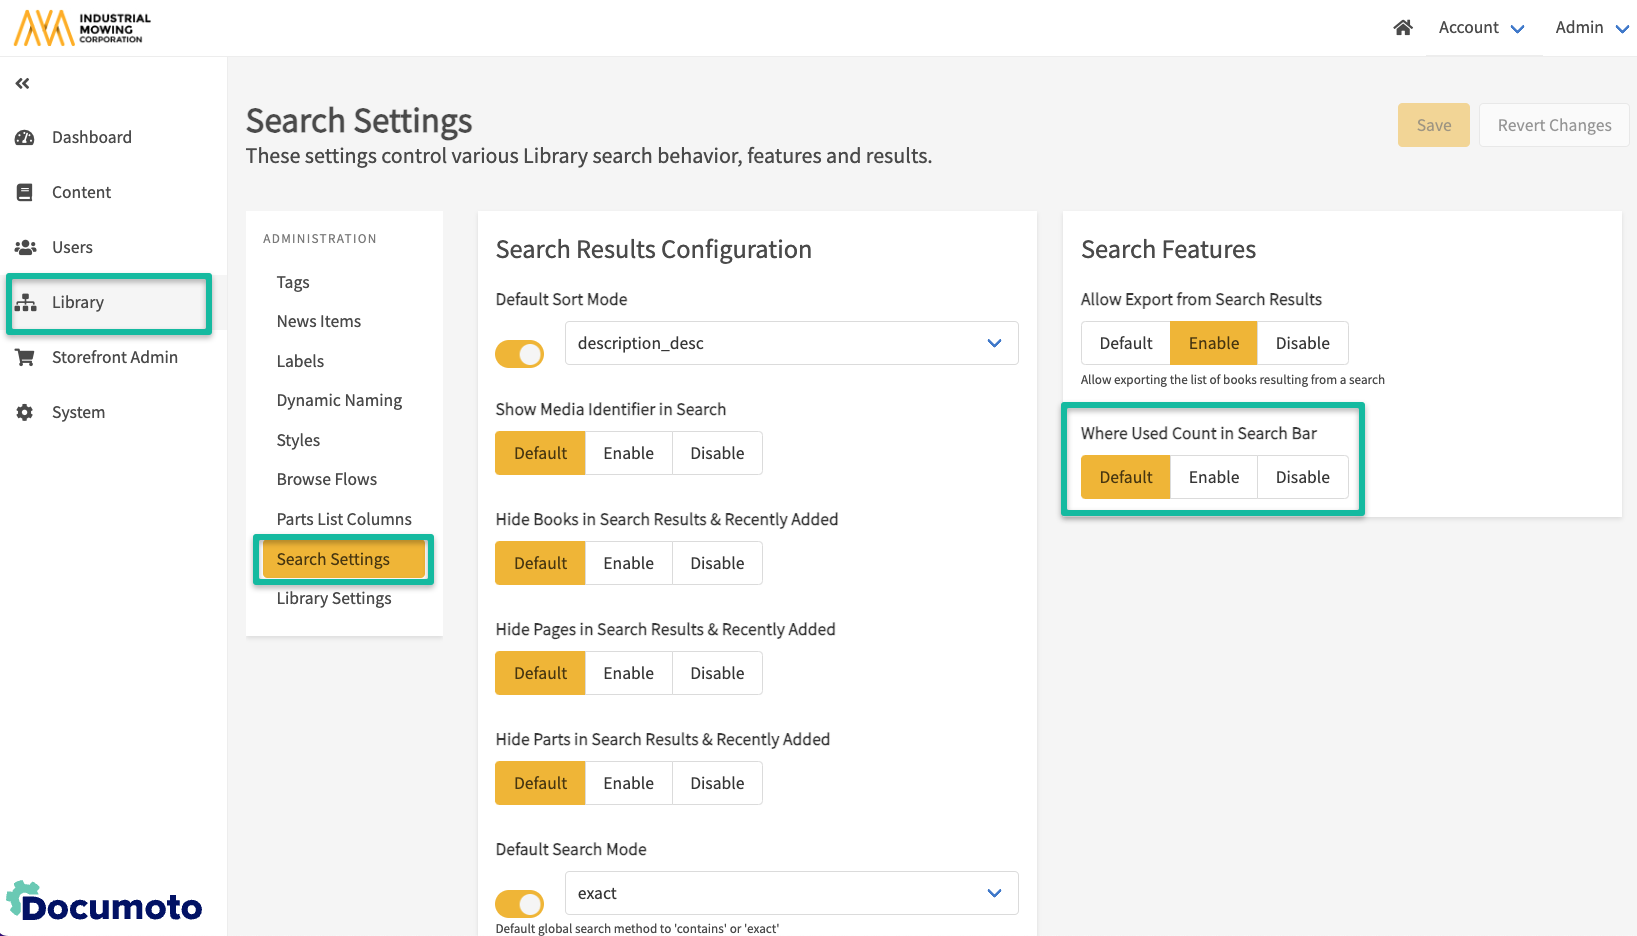Expand the Admin menu
Image resolution: width=1637 pixels, height=936 pixels.
coord(1591,28)
